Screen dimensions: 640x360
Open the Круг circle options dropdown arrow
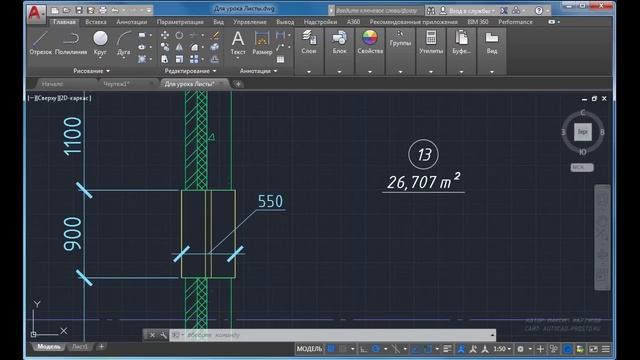coord(100,58)
